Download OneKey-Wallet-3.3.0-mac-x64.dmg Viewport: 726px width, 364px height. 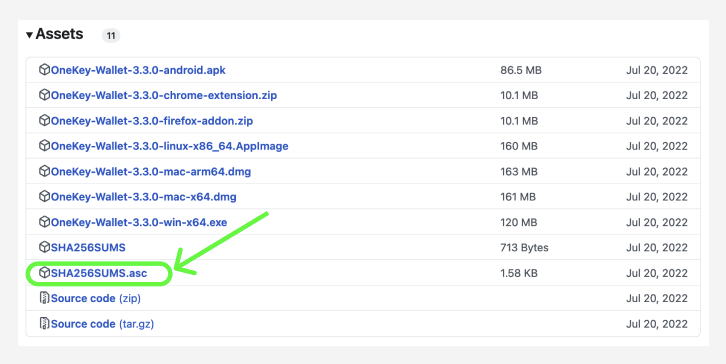(144, 197)
